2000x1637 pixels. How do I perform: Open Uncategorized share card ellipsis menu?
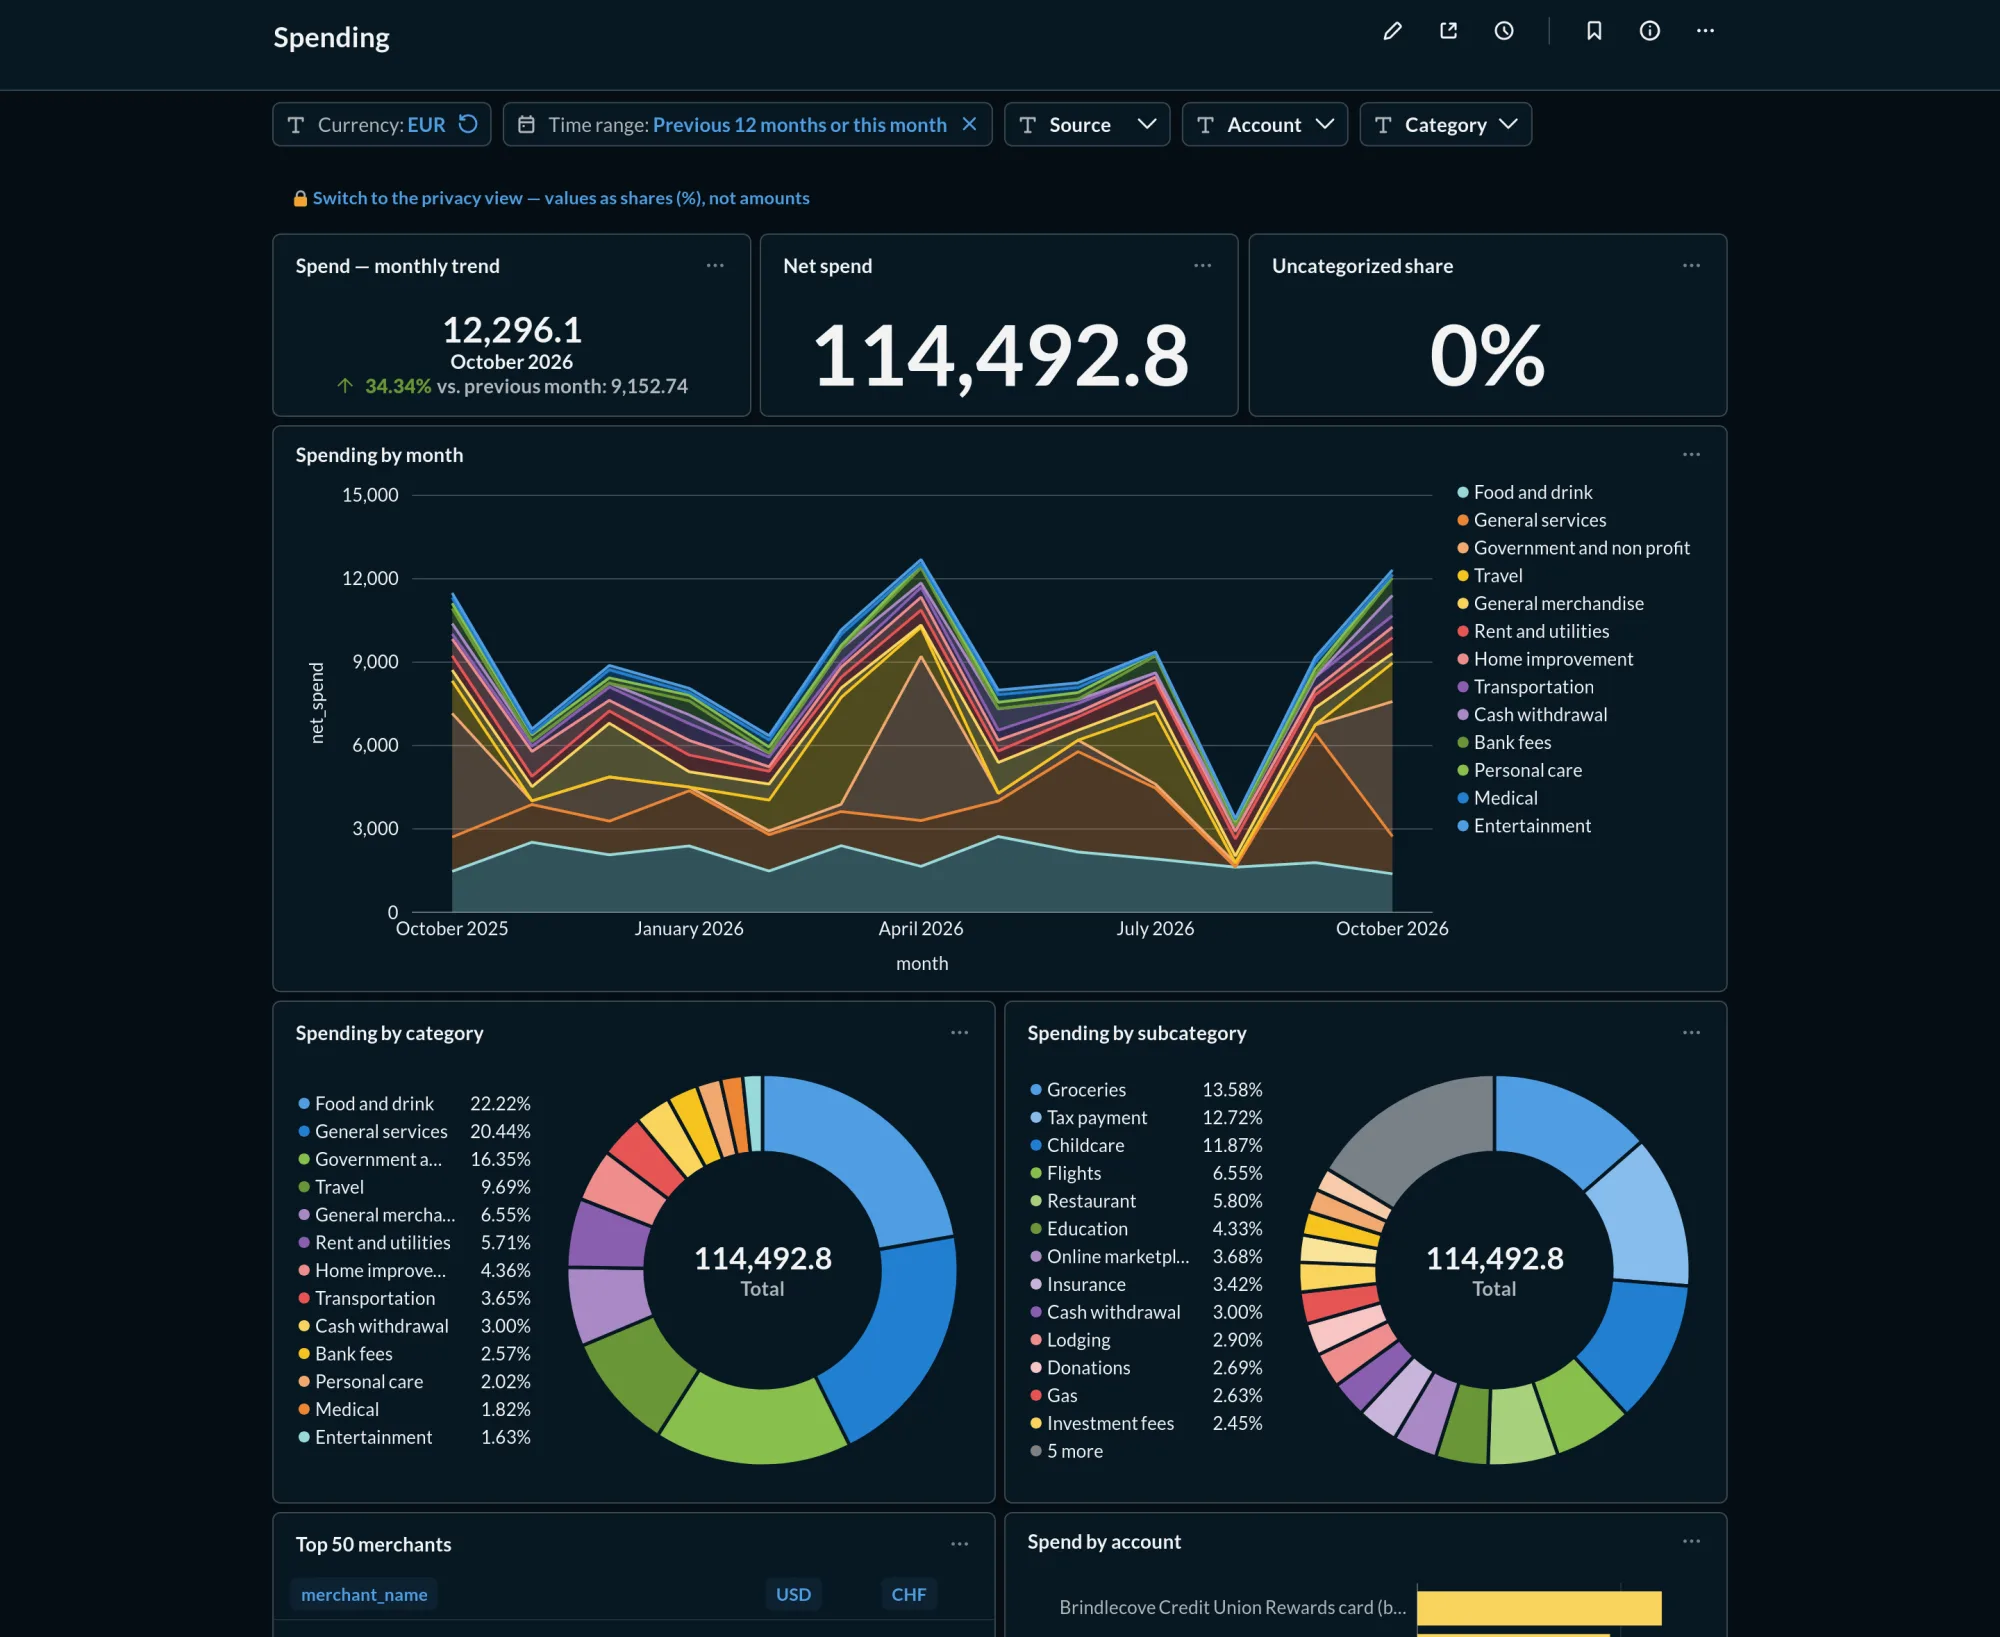1691,265
